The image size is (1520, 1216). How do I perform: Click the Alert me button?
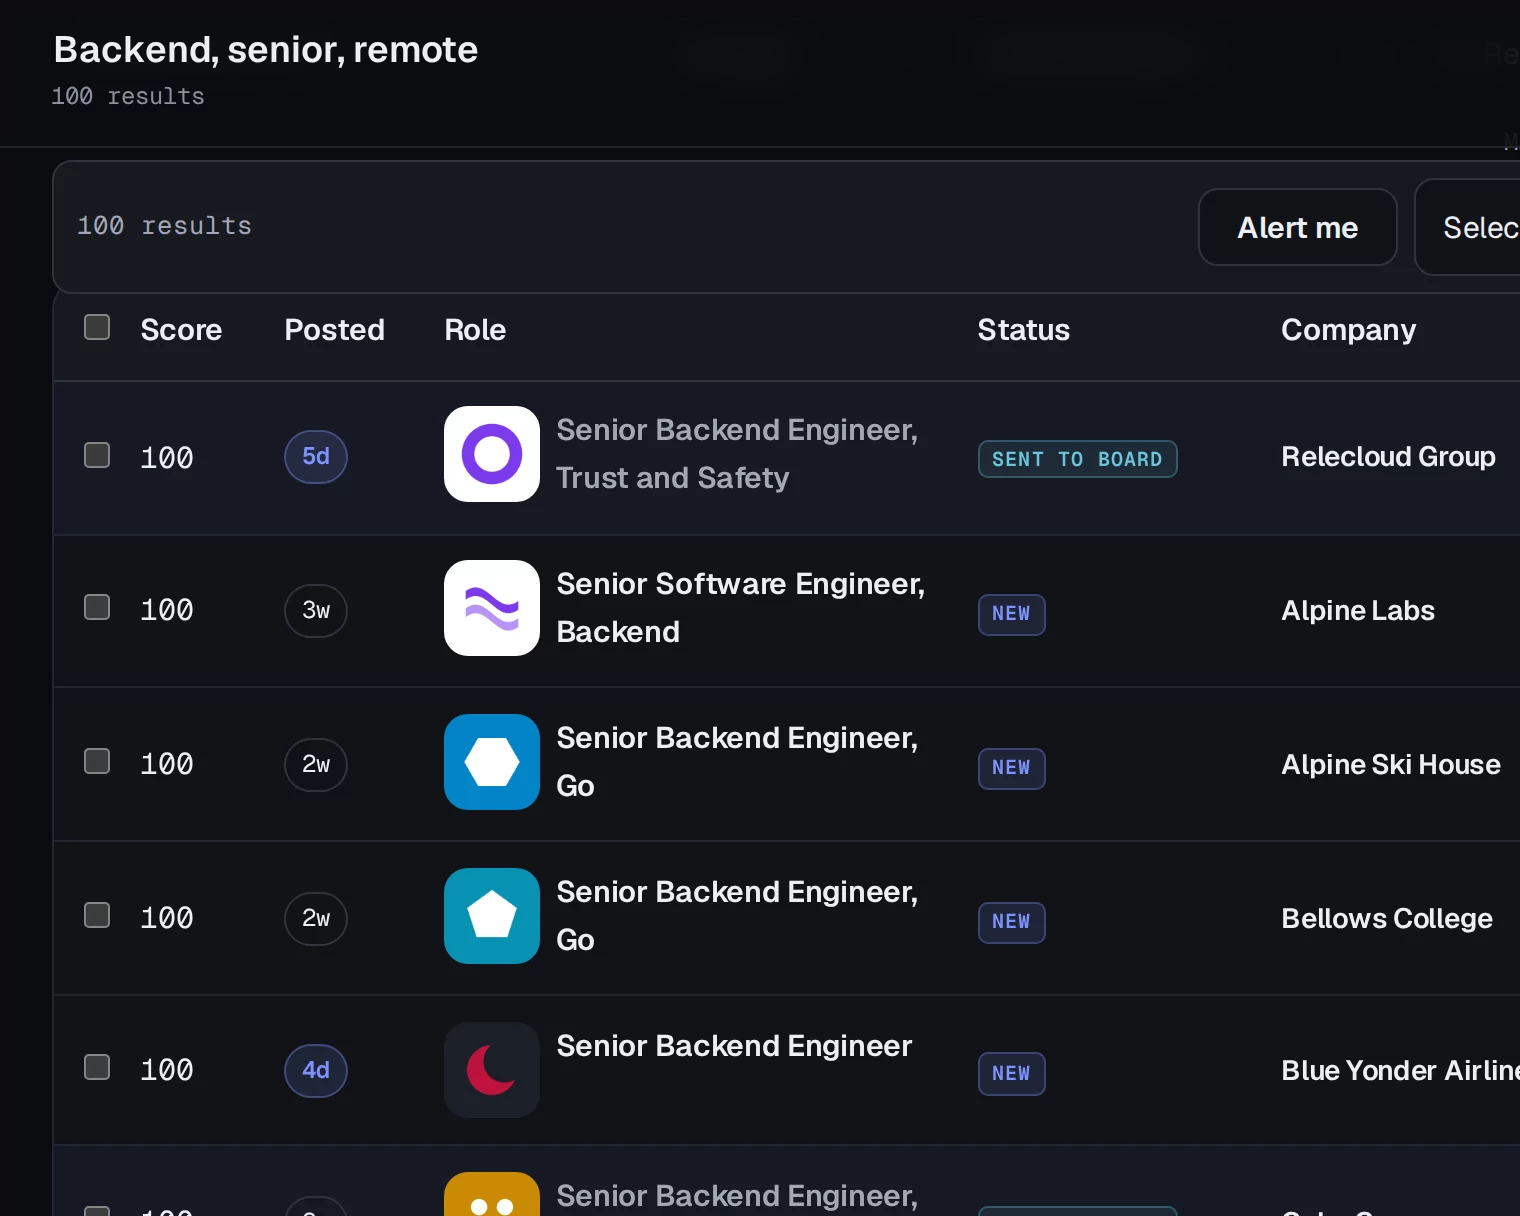pos(1298,227)
